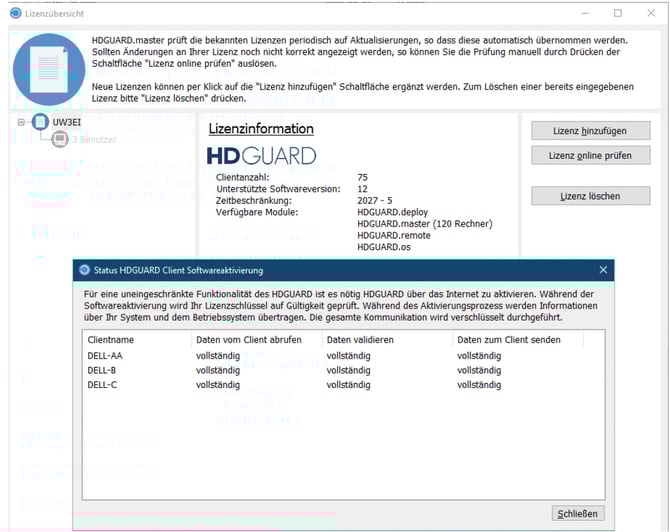The height and width of the screenshot is (532, 670).
Task: Click the large license document icon
Action: pyautogui.click(x=49, y=70)
